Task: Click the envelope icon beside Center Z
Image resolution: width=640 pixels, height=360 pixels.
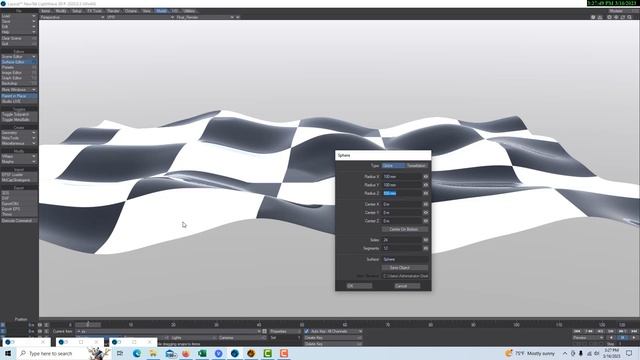Action: tap(426, 221)
